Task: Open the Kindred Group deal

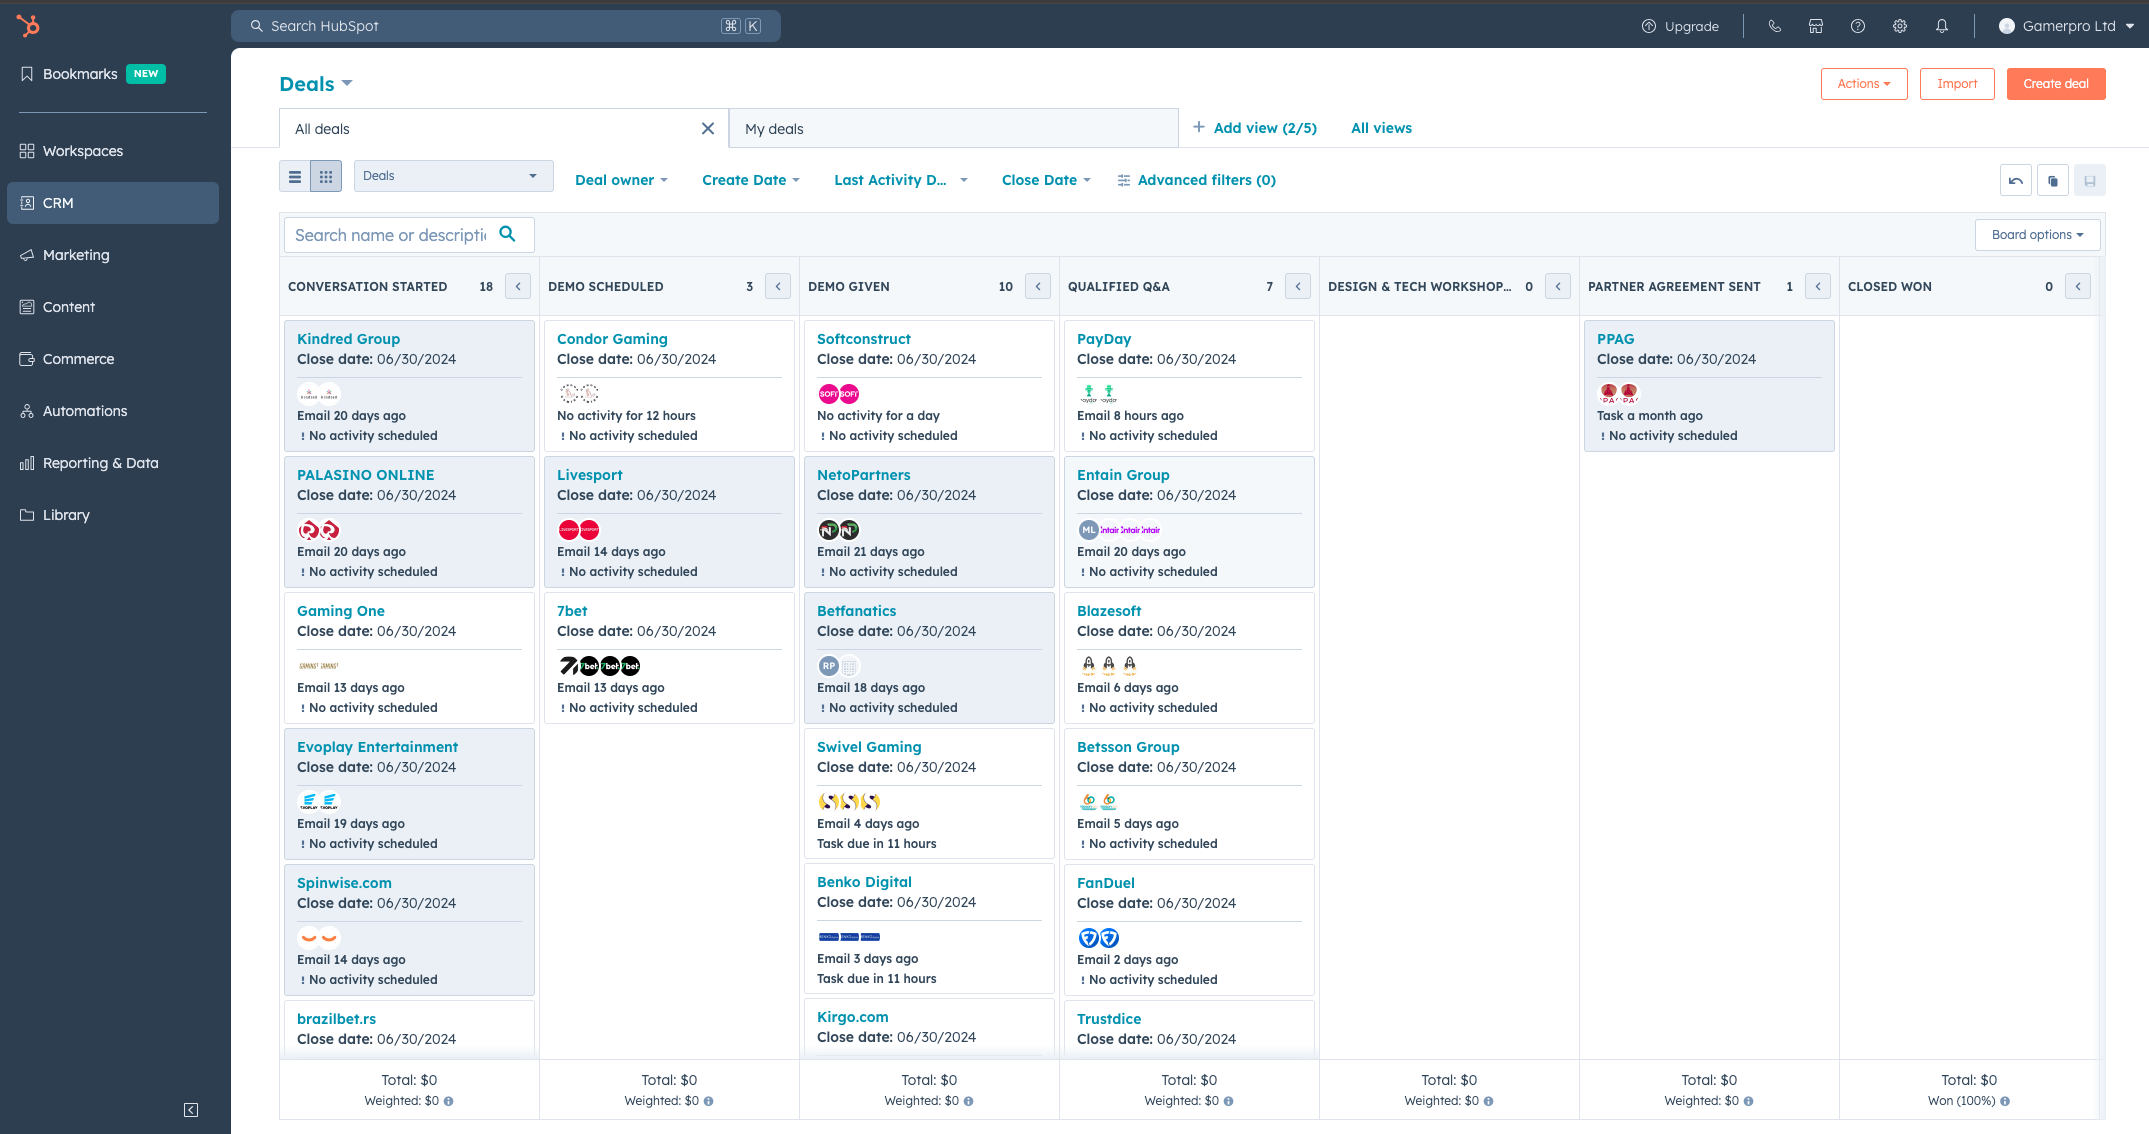Action: 347,339
